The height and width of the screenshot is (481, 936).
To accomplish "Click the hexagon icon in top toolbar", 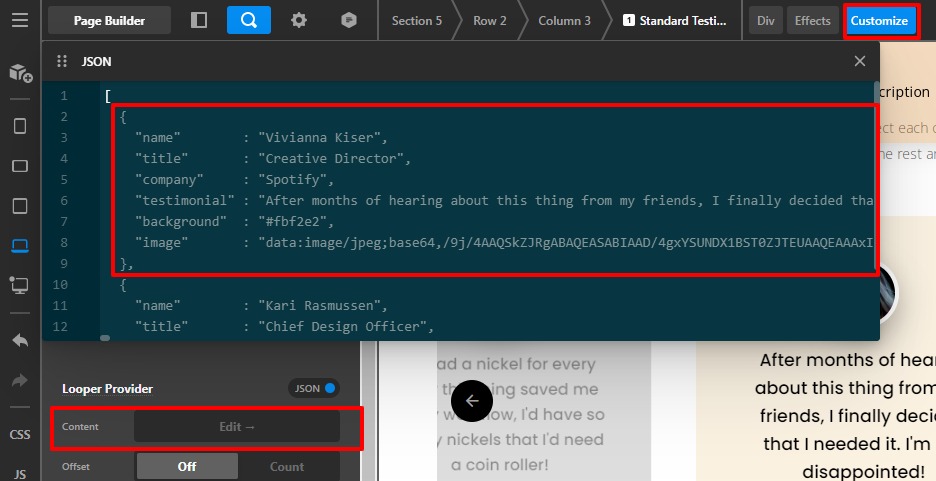I will [348, 20].
